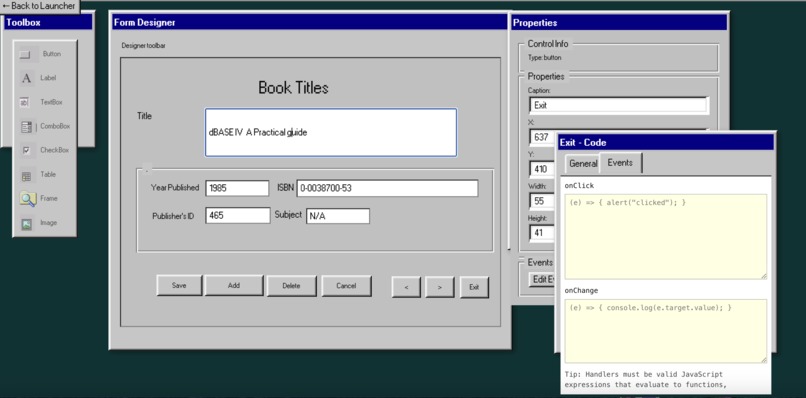Select the Exit button on the form
The width and height of the screenshot is (806, 398).
coord(474,287)
